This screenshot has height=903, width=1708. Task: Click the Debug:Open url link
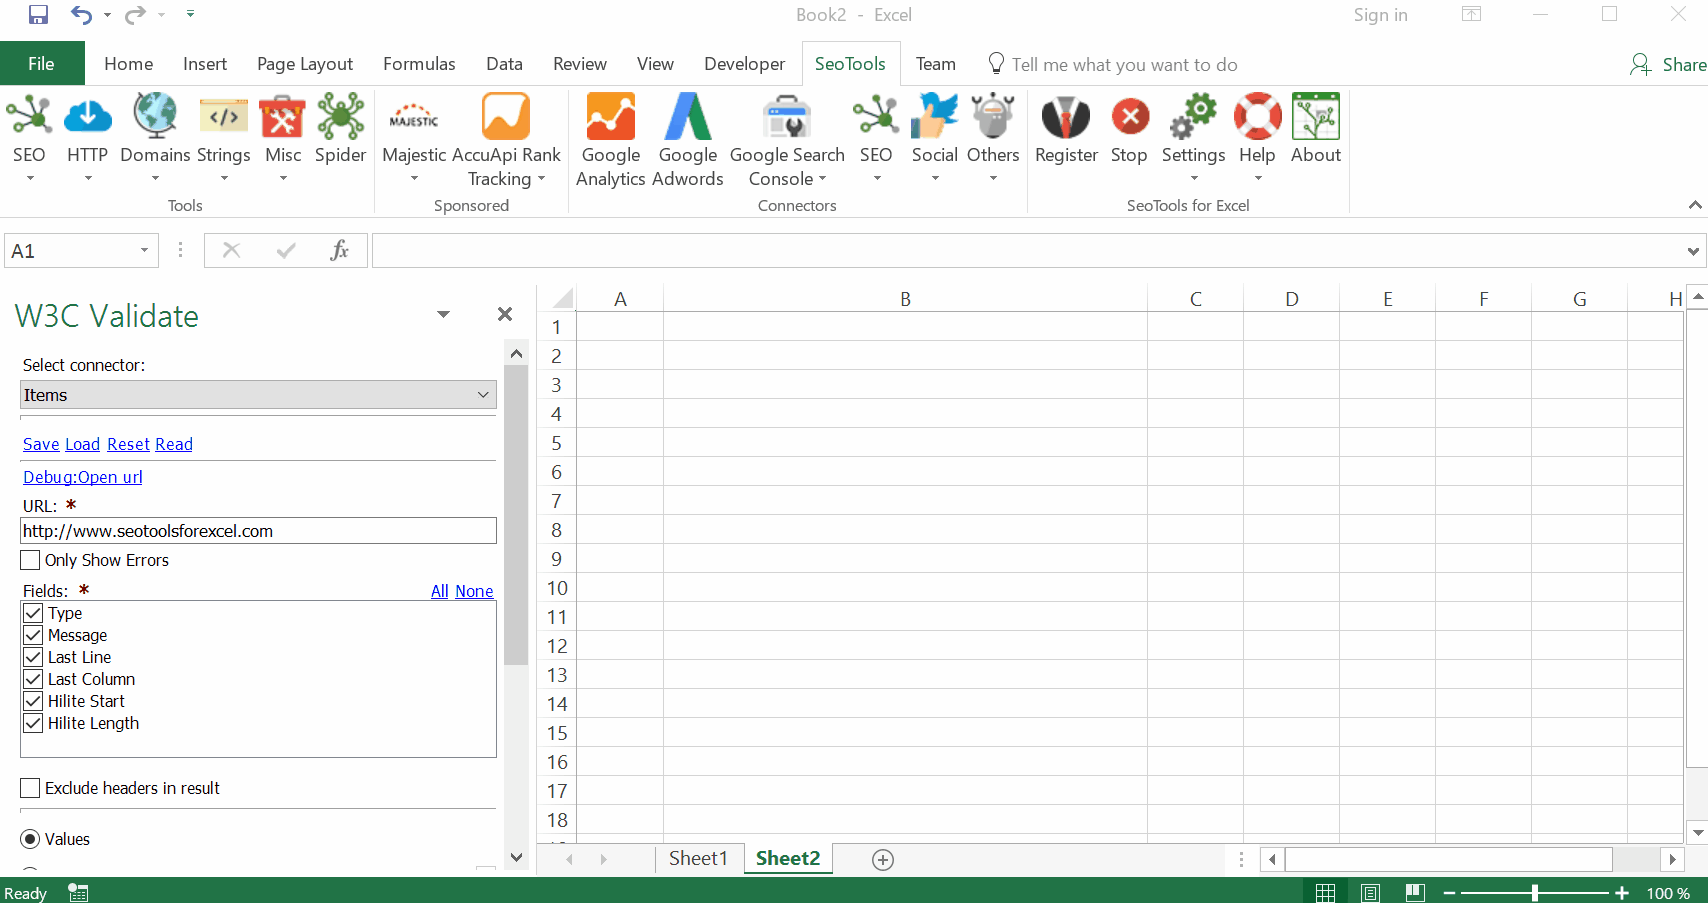(x=83, y=477)
